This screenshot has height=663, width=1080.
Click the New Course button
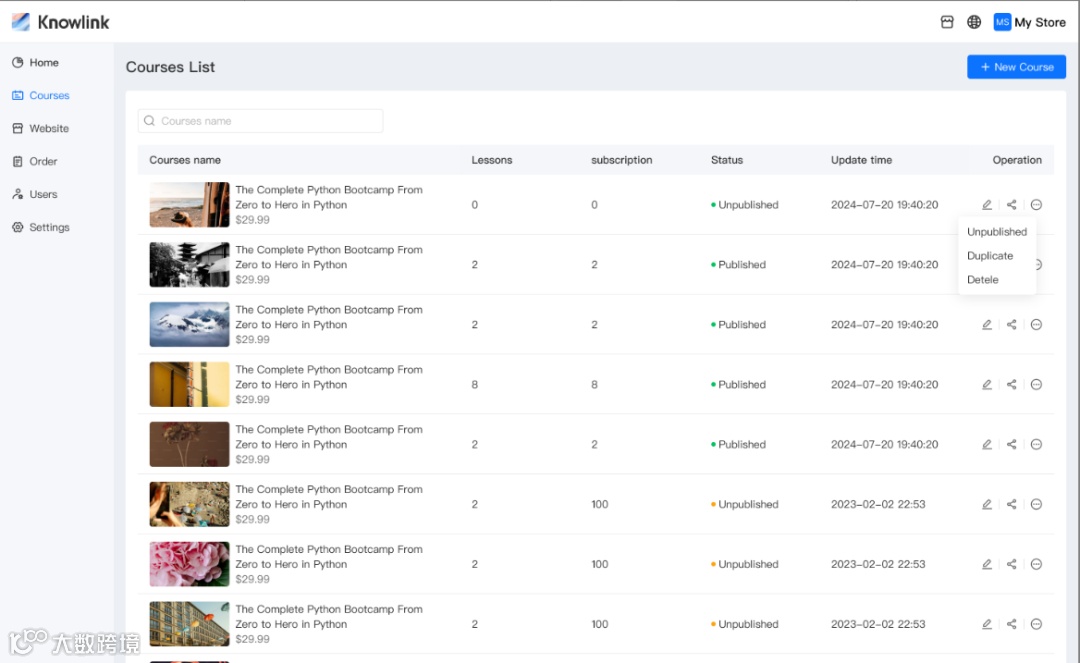(1016, 67)
